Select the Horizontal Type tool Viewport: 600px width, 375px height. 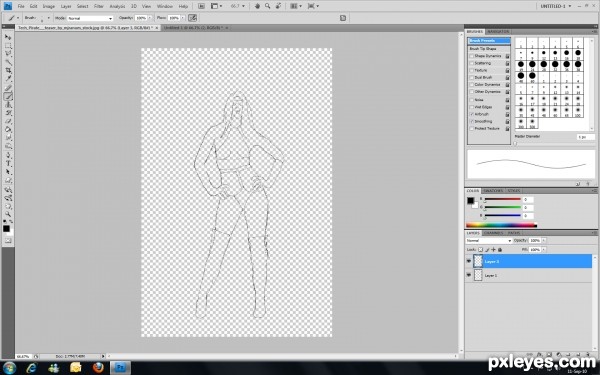[8, 164]
